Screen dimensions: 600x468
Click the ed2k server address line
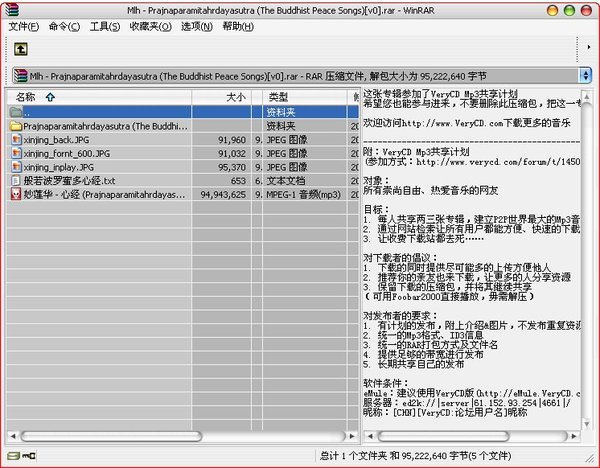(x=467, y=403)
